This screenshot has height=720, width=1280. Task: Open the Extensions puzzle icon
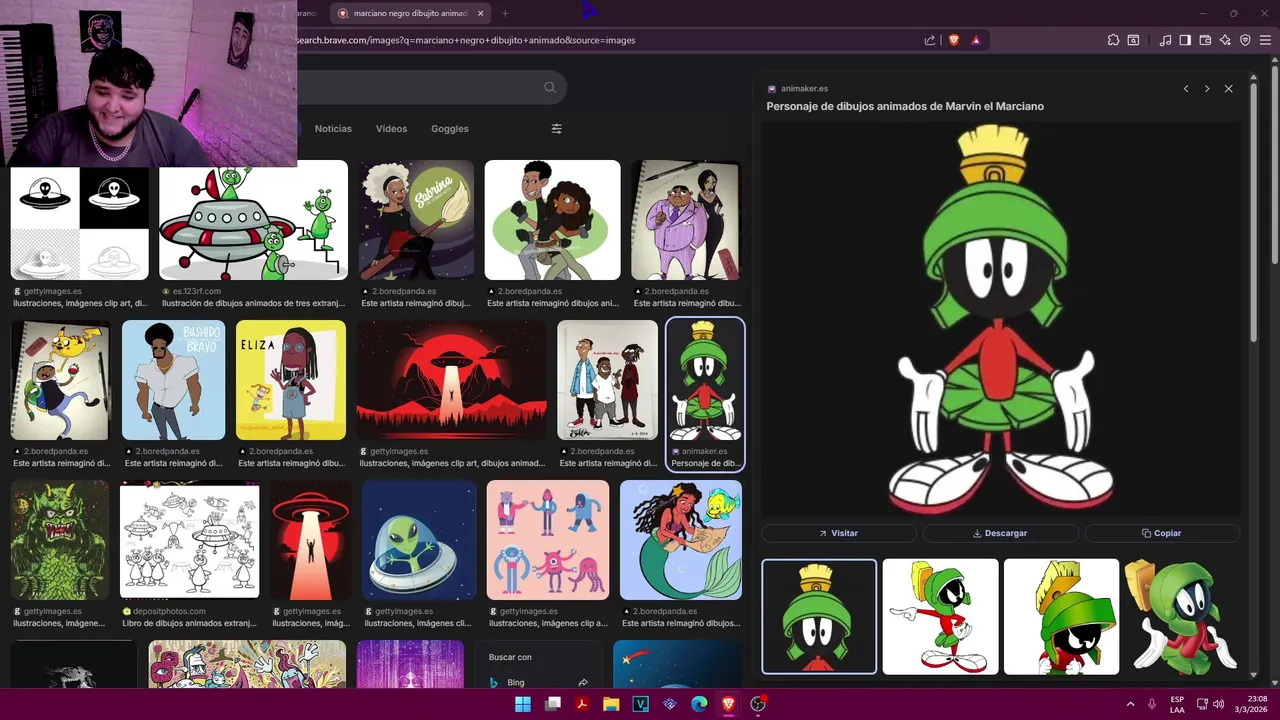[x=1113, y=40]
